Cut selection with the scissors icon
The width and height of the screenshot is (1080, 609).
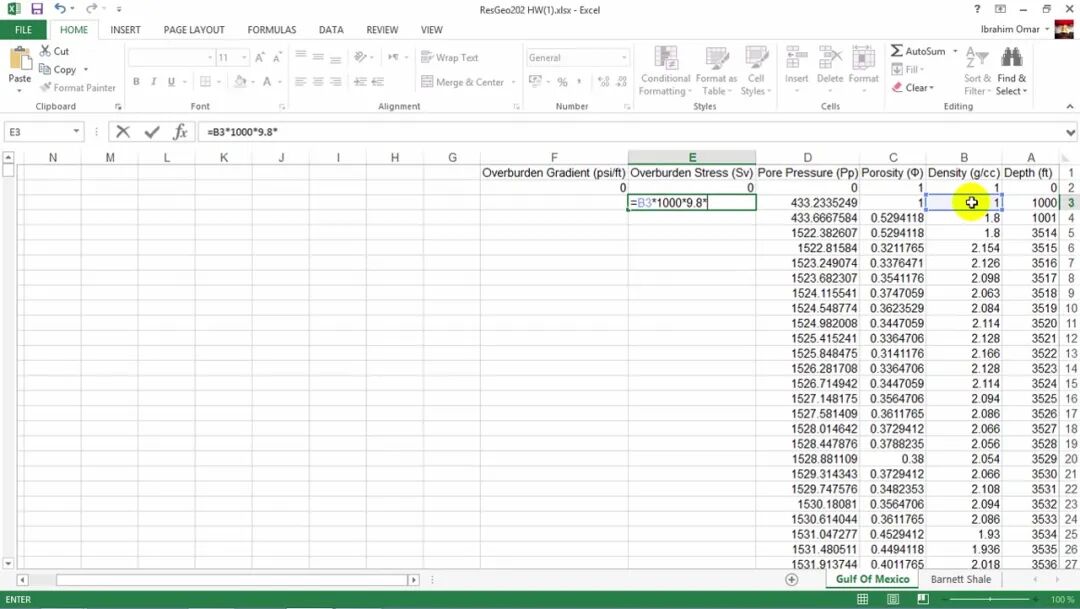pyautogui.click(x=54, y=51)
